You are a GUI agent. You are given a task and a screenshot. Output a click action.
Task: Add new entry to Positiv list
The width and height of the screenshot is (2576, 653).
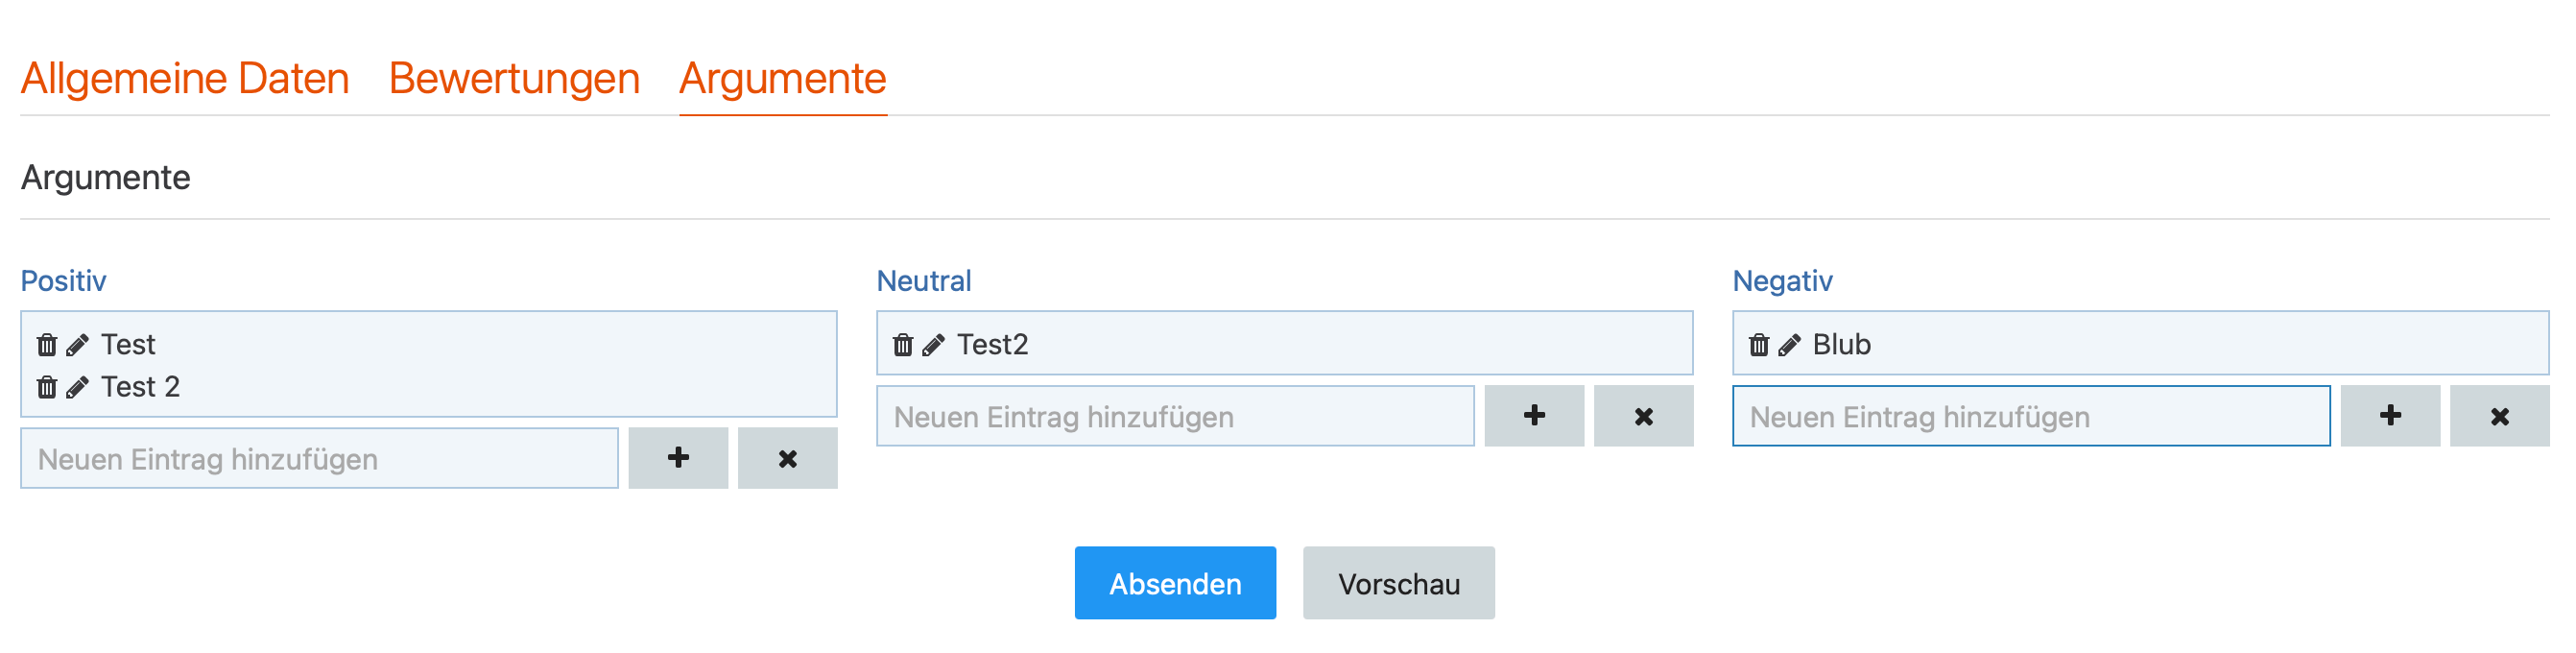[678, 458]
